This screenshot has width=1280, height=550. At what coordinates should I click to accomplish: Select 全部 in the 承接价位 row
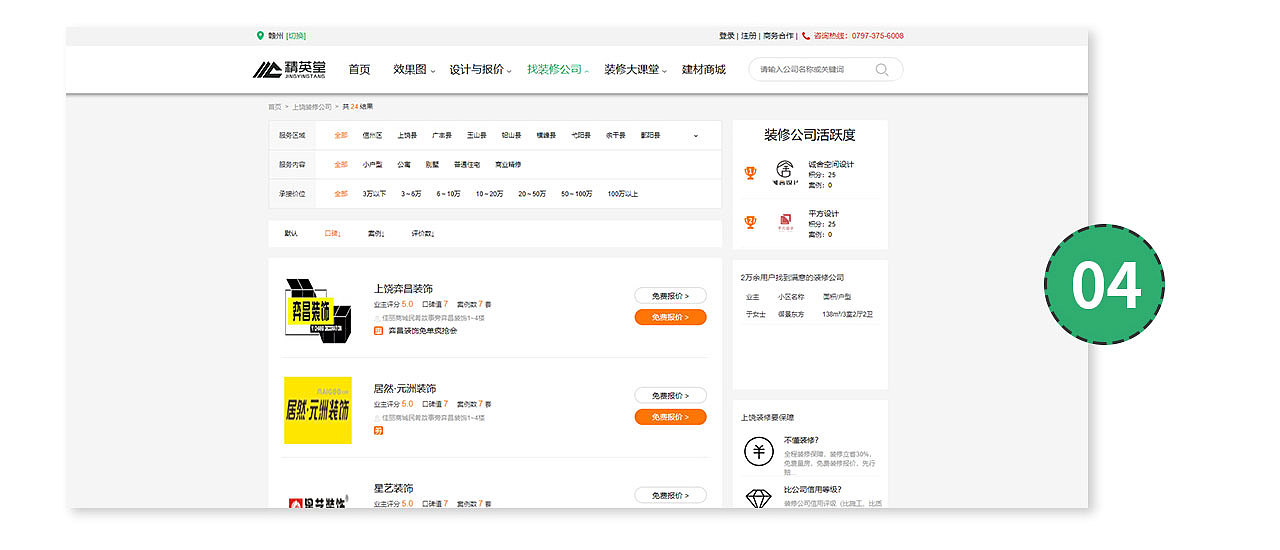point(341,193)
